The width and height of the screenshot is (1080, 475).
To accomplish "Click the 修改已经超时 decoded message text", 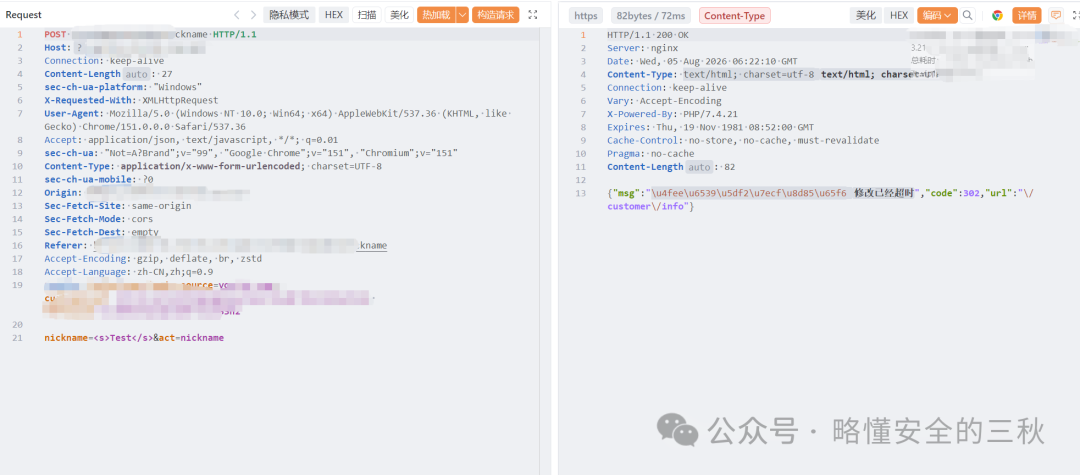I will tap(884, 193).
